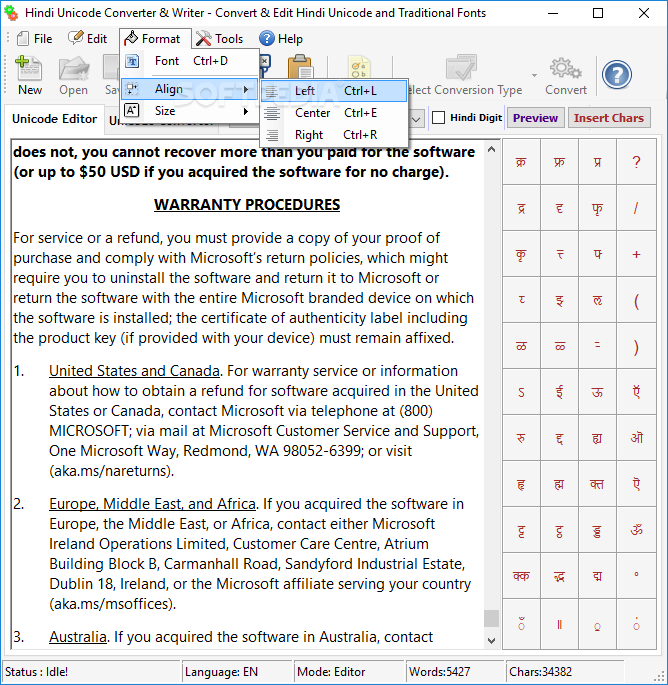
Task: Insert the रु character from the grid
Action: pos(521,438)
